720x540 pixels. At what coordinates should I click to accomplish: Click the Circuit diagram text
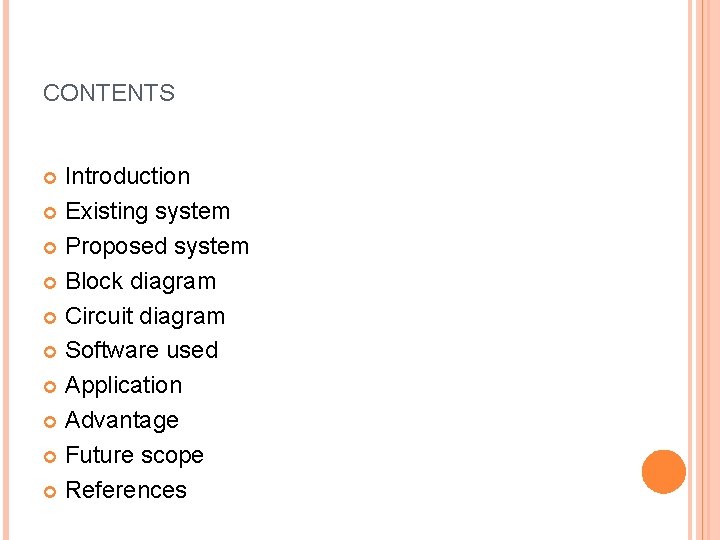coord(145,316)
